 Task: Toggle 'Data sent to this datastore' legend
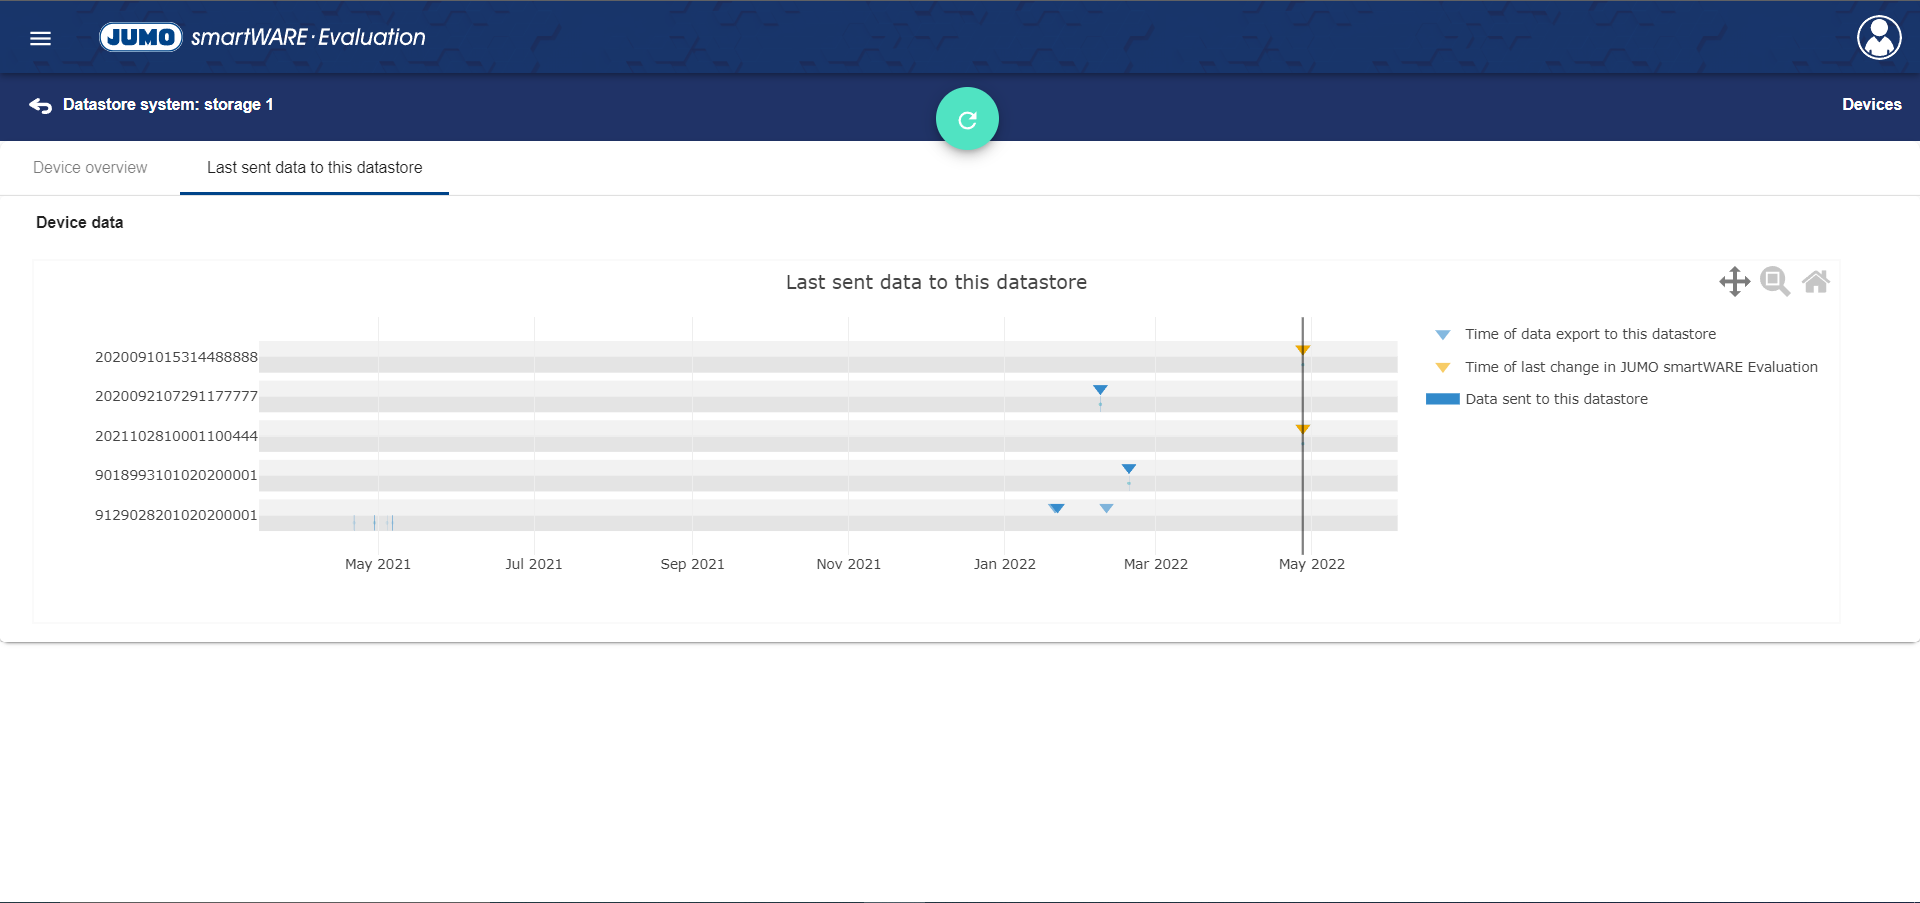(1556, 399)
